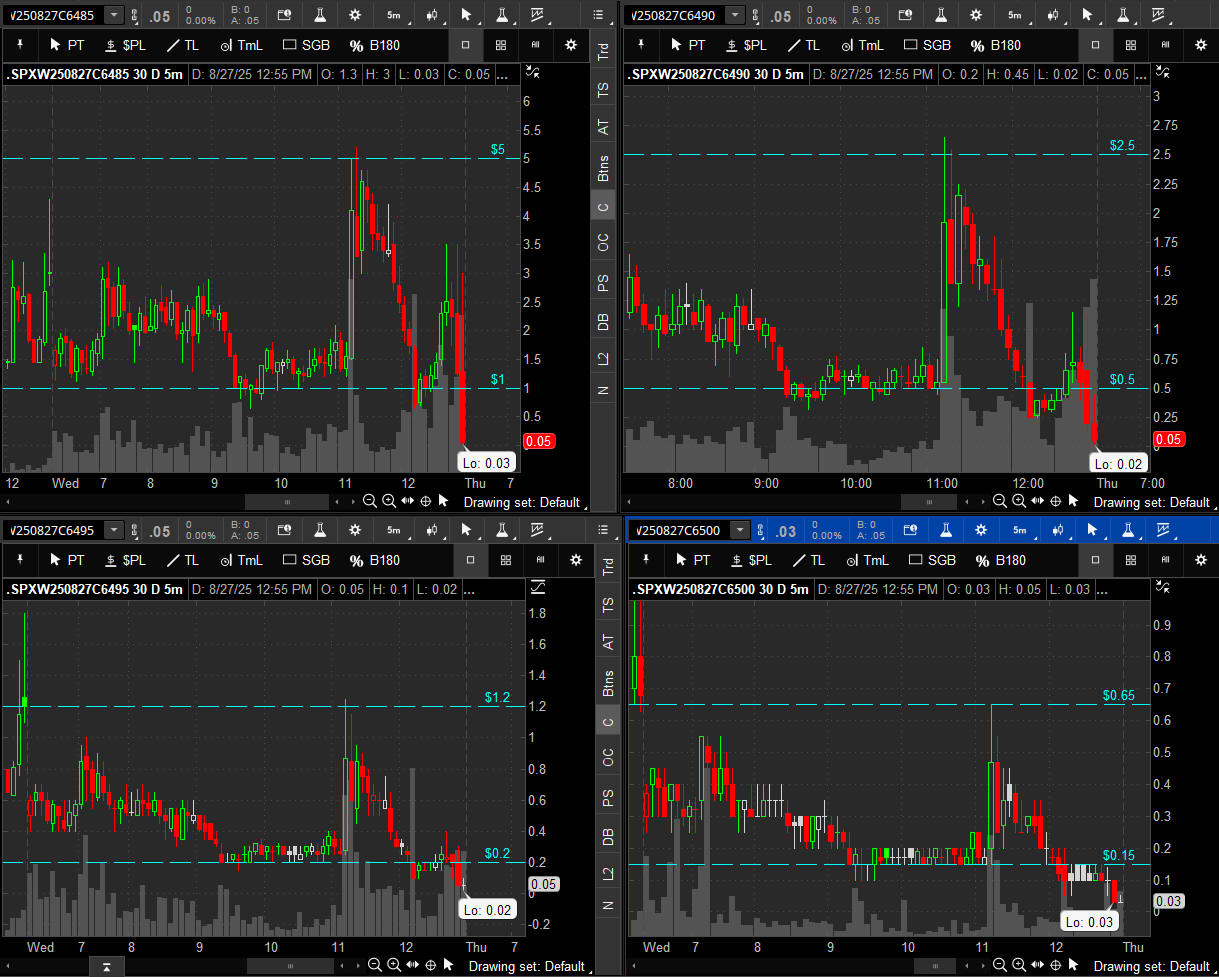
Task: Toggle four-grid layout view on C6495 toolbar
Action: click(x=505, y=560)
